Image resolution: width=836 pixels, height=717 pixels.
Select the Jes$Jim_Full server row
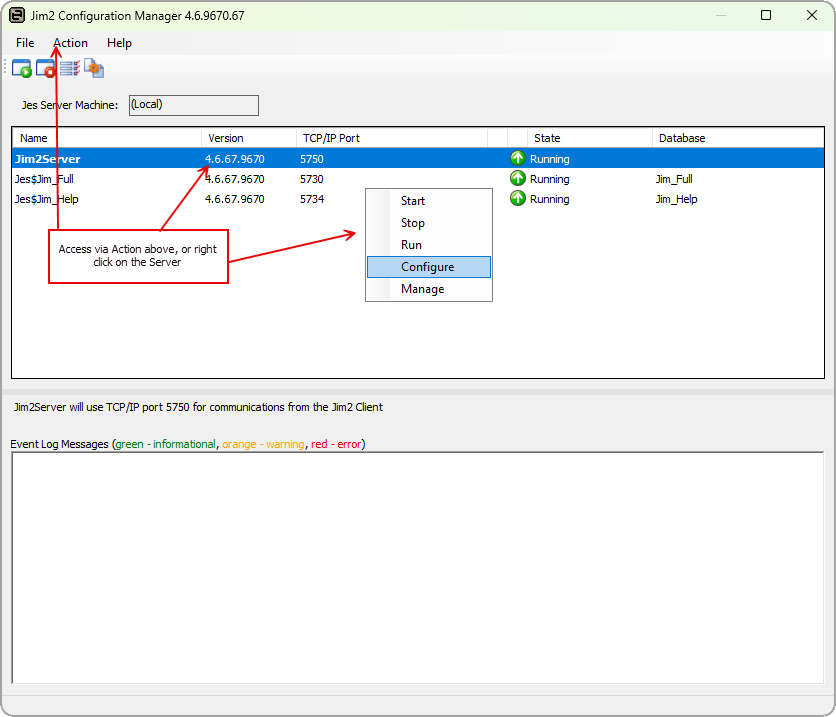click(x=44, y=179)
